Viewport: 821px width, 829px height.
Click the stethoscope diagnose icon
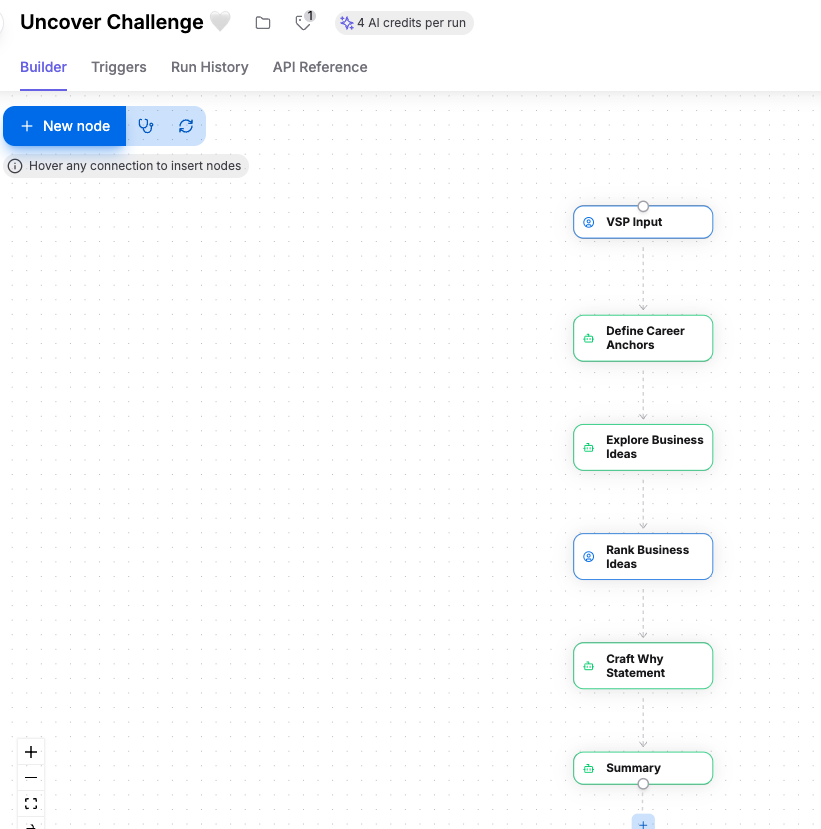pos(145,126)
